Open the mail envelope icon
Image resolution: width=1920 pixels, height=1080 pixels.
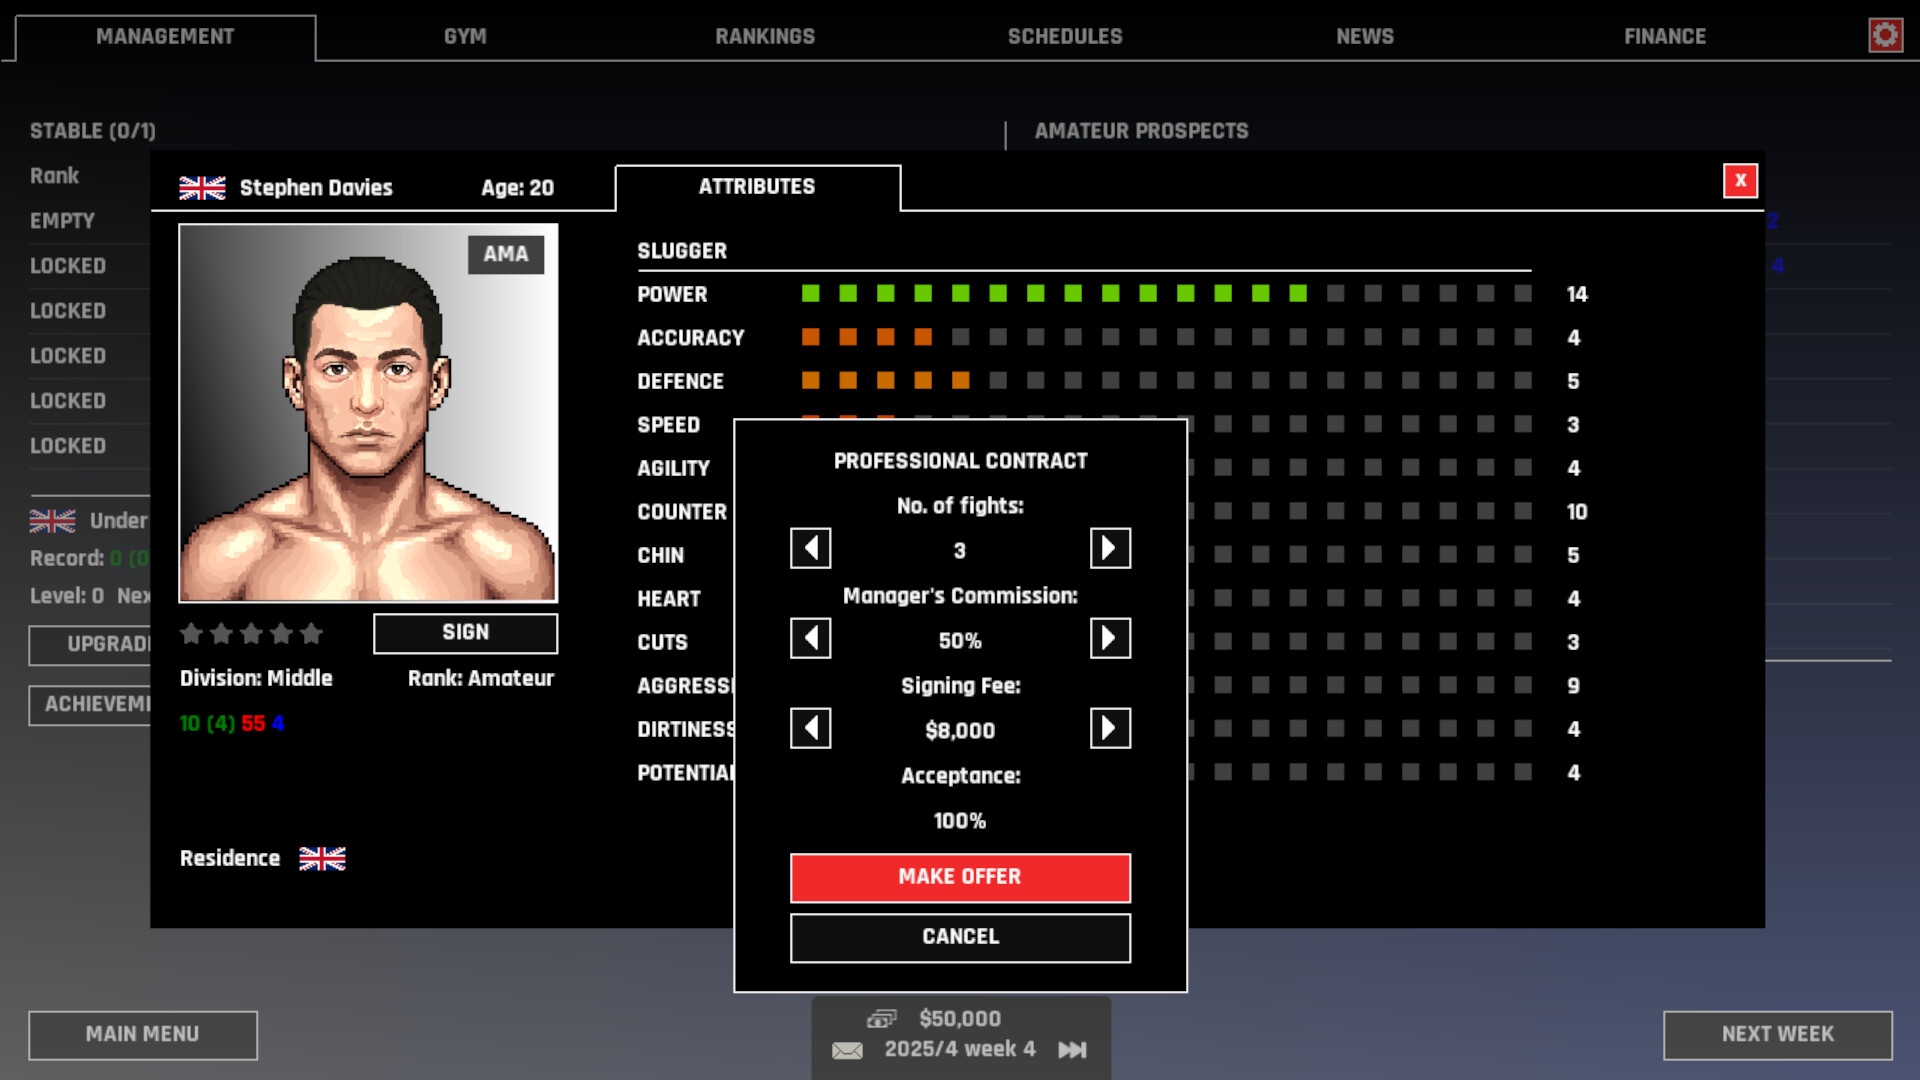pos(847,1050)
